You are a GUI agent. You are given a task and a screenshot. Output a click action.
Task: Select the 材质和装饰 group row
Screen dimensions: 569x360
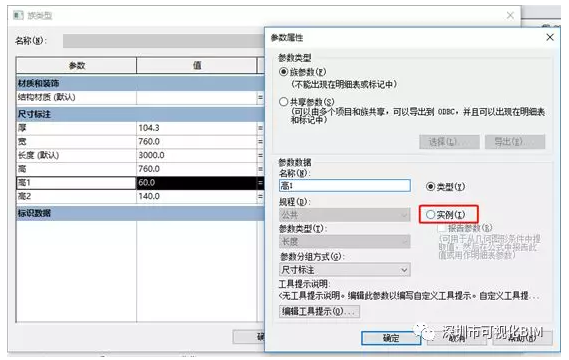[x=140, y=83]
